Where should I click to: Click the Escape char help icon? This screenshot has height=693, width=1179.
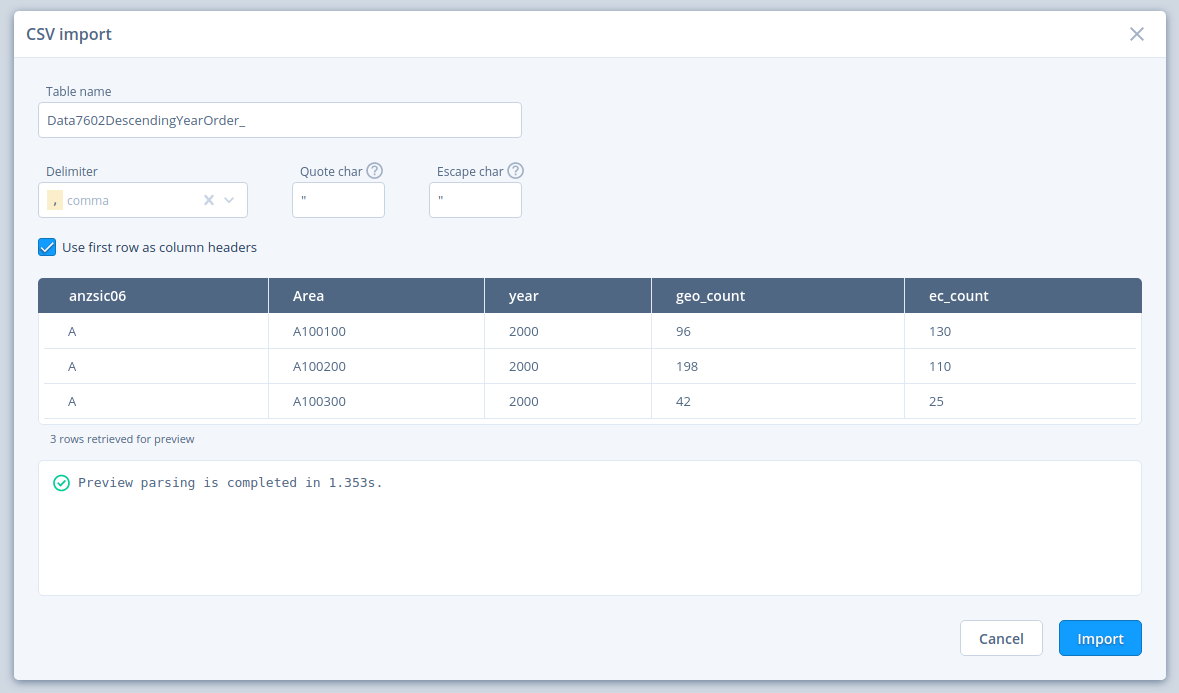[x=515, y=170]
